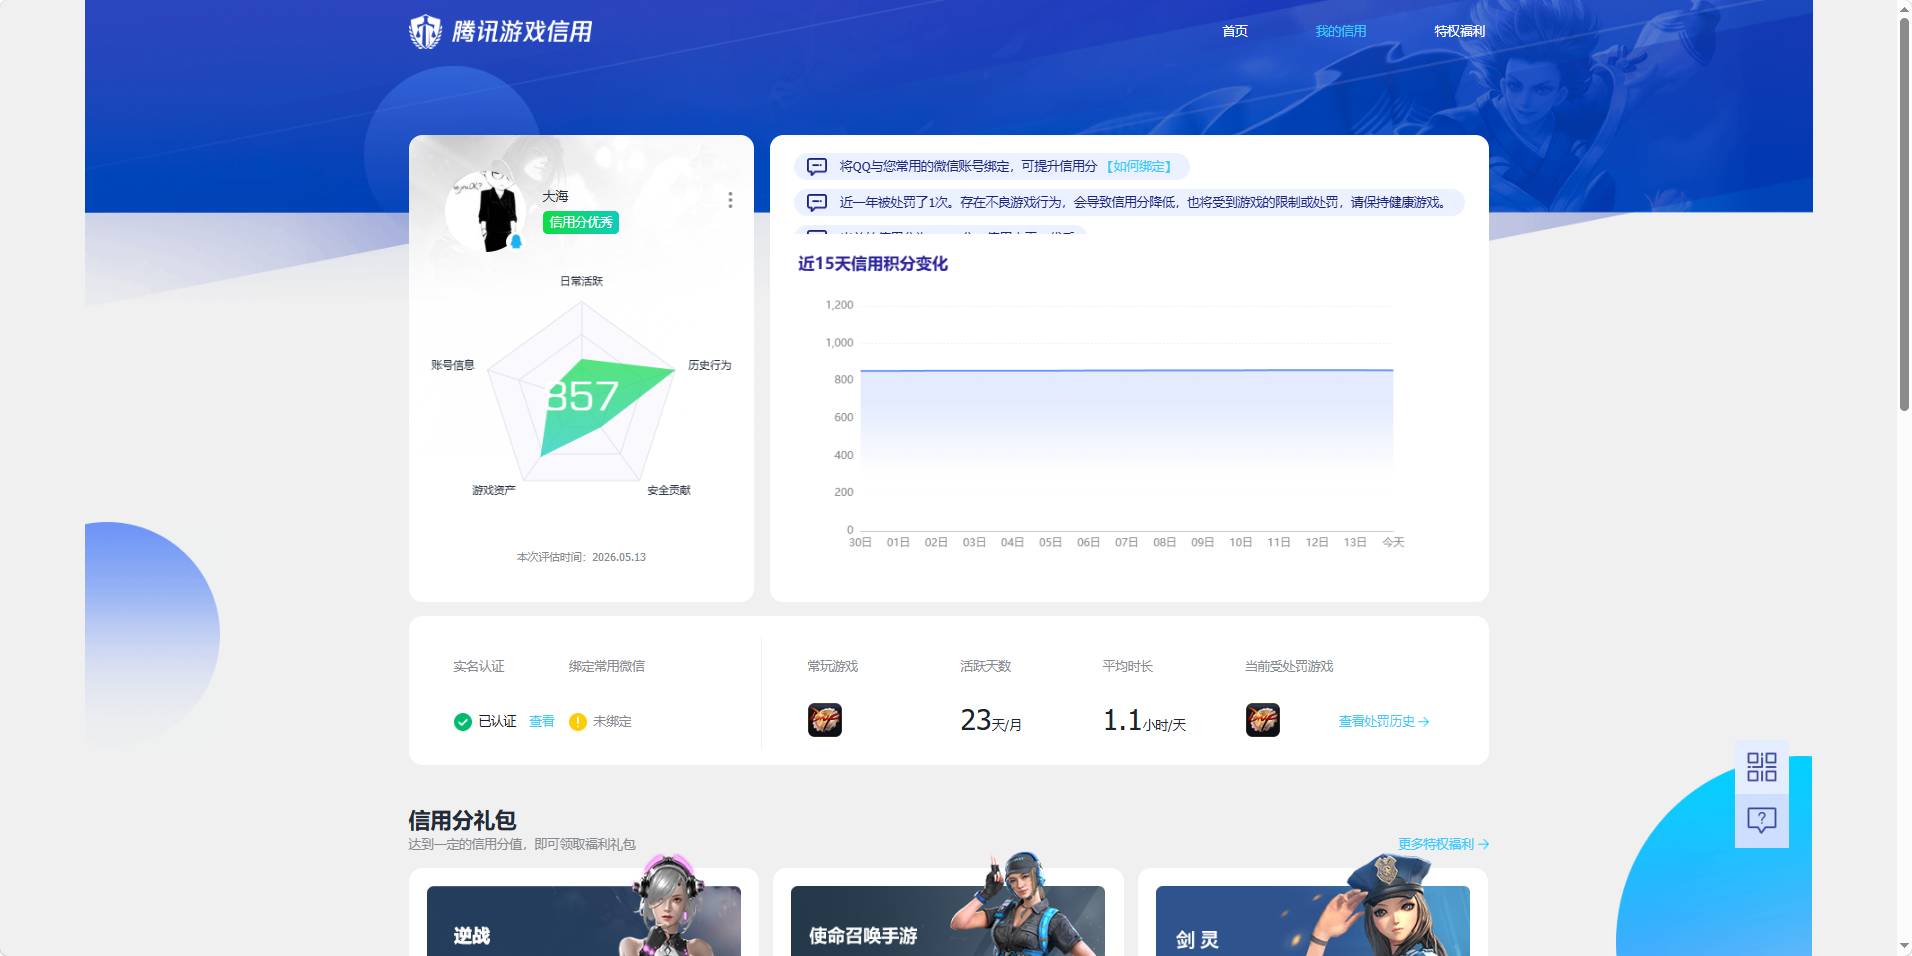Screen dimensions: 1912x956
Task: Click the message icon beside penalty notice
Action: click(817, 202)
